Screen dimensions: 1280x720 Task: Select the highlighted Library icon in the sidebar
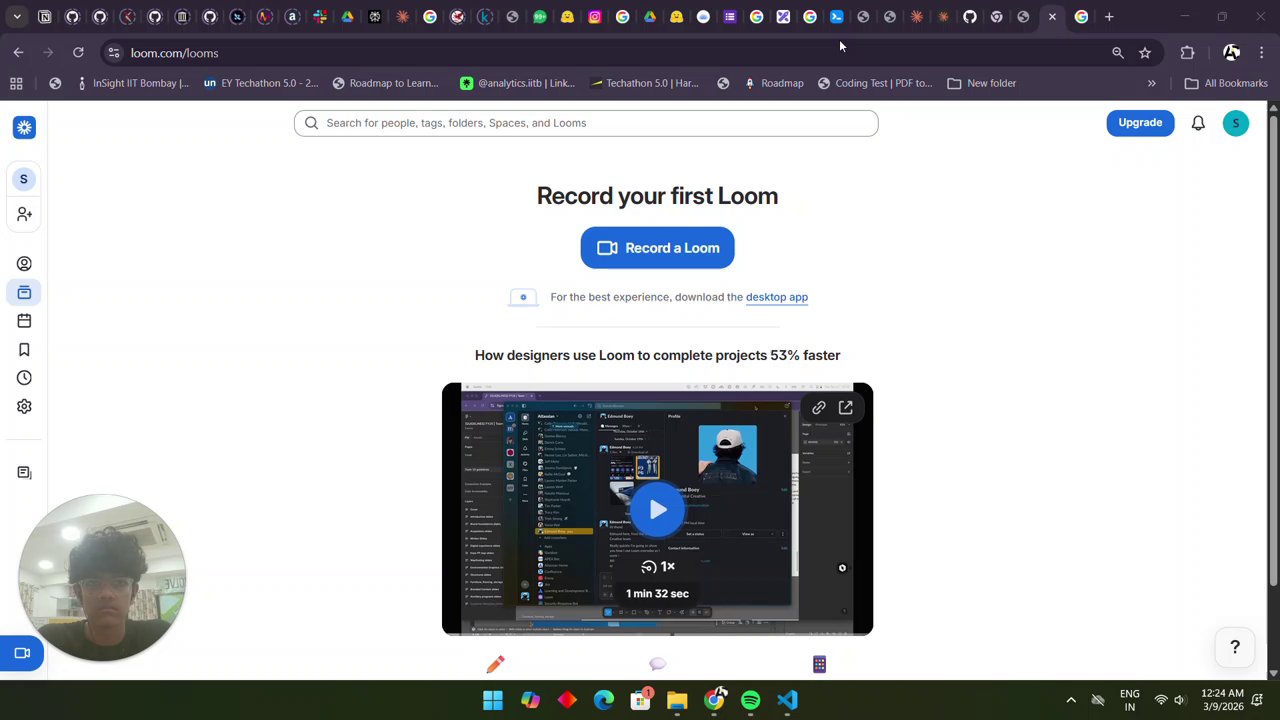tap(24, 292)
